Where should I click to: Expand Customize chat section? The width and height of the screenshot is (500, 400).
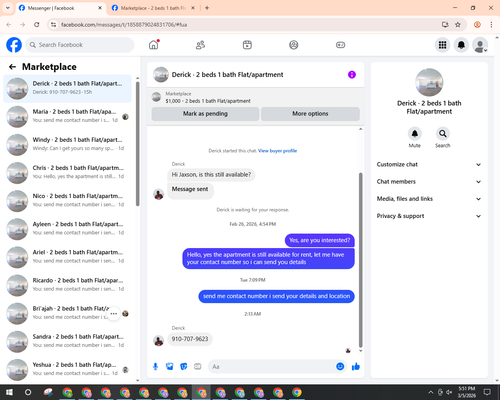click(429, 164)
